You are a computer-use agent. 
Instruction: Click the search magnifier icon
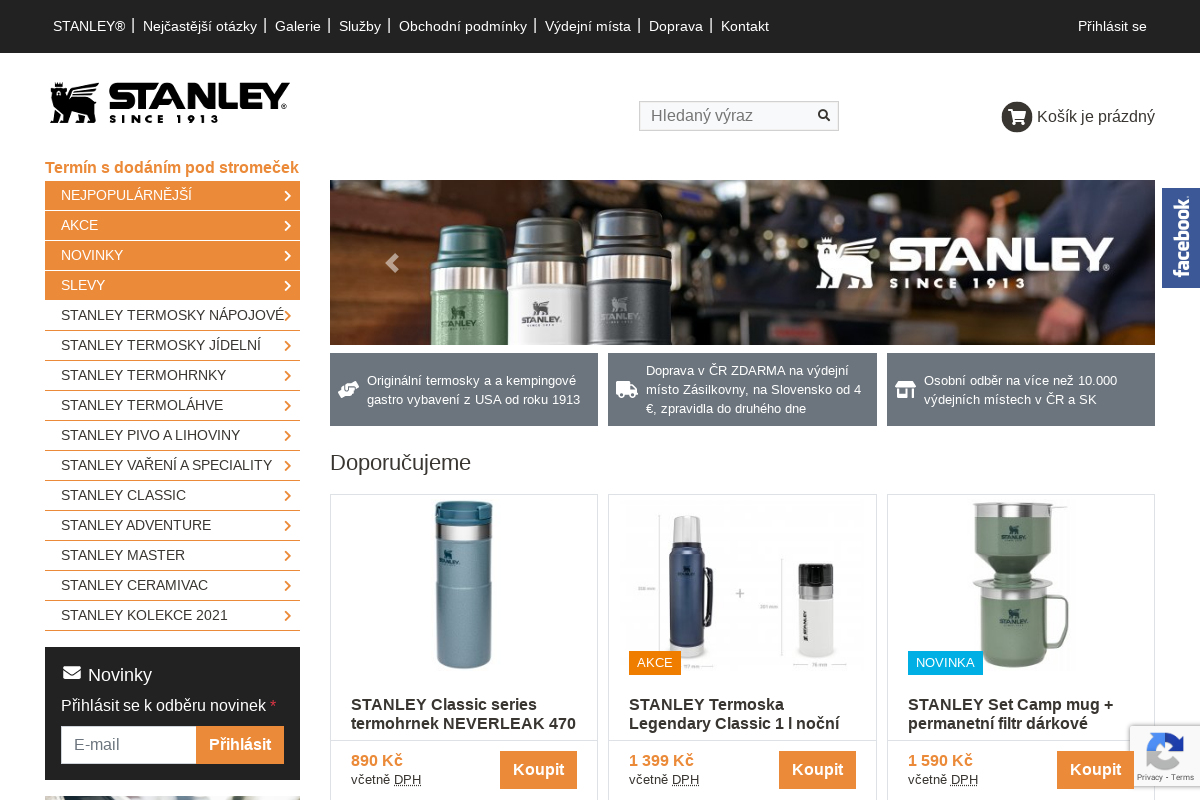(x=824, y=115)
